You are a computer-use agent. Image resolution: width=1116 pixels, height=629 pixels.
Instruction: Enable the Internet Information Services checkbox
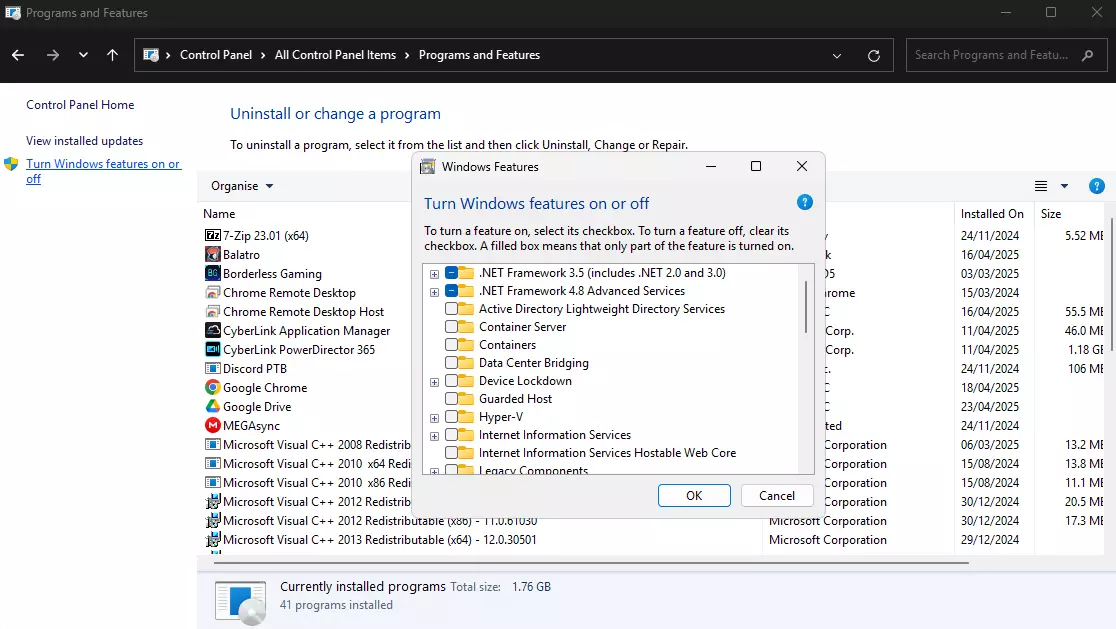pyautogui.click(x=451, y=435)
